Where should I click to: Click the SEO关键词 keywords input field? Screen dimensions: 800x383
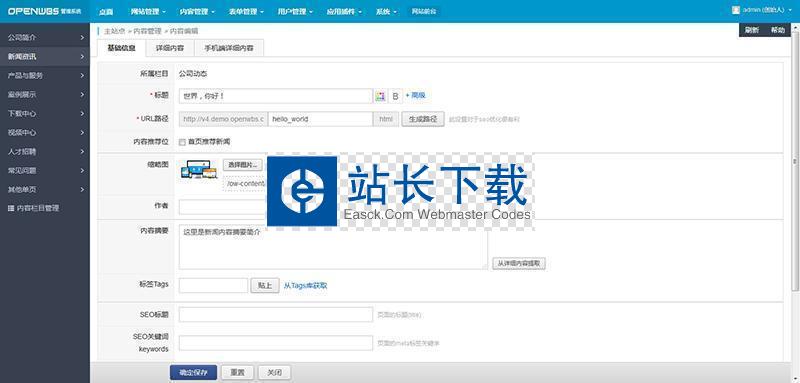(x=276, y=343)
